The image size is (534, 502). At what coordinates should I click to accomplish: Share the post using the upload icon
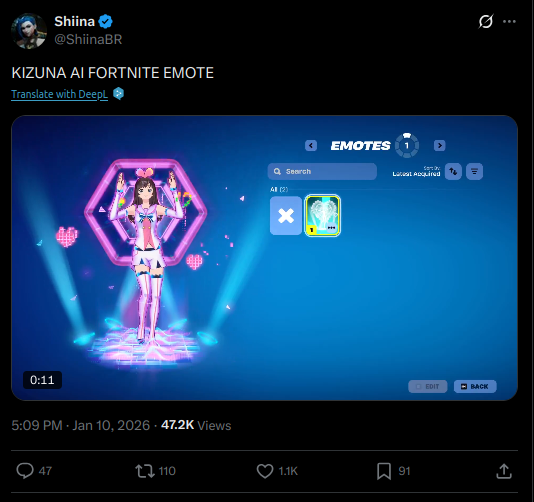(504, 471)
